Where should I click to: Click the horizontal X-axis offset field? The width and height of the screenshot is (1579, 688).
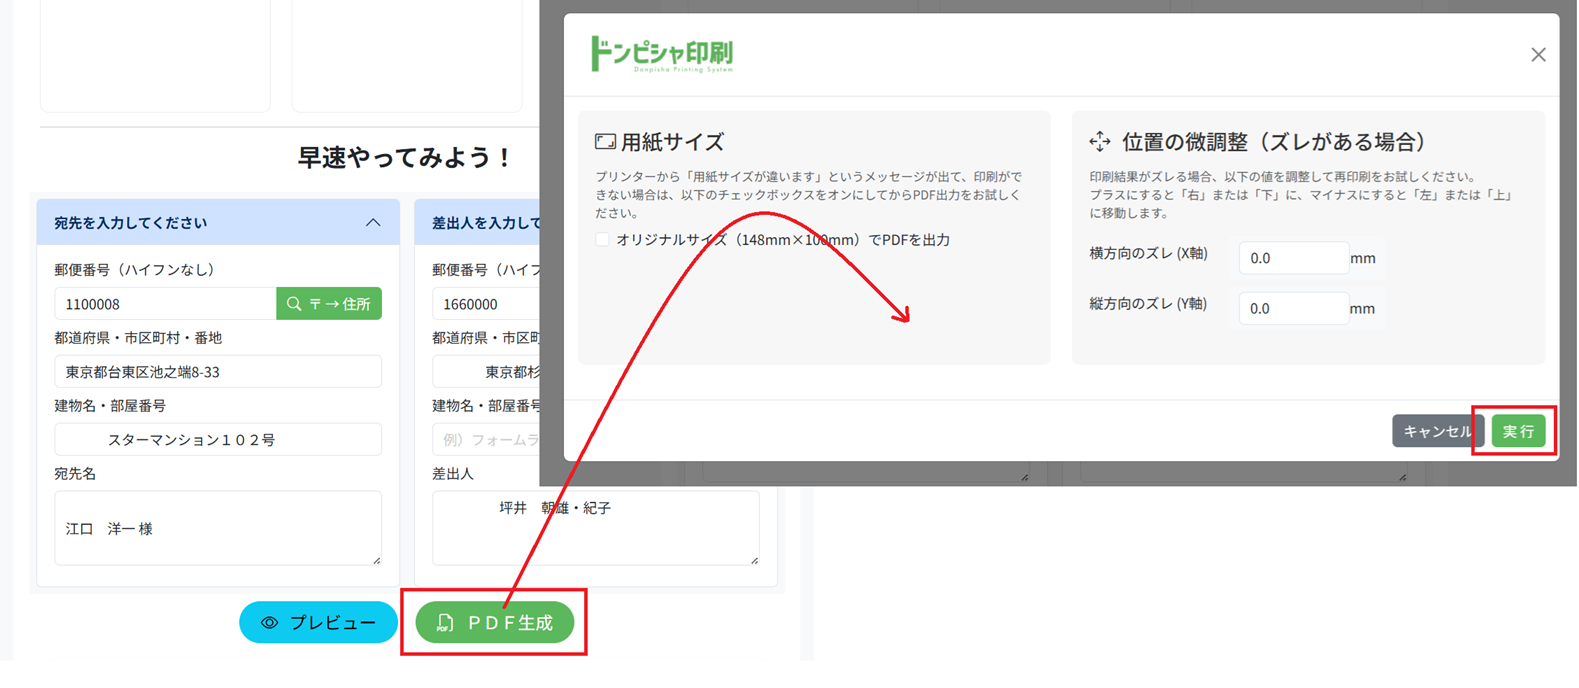pos(1292,258)
